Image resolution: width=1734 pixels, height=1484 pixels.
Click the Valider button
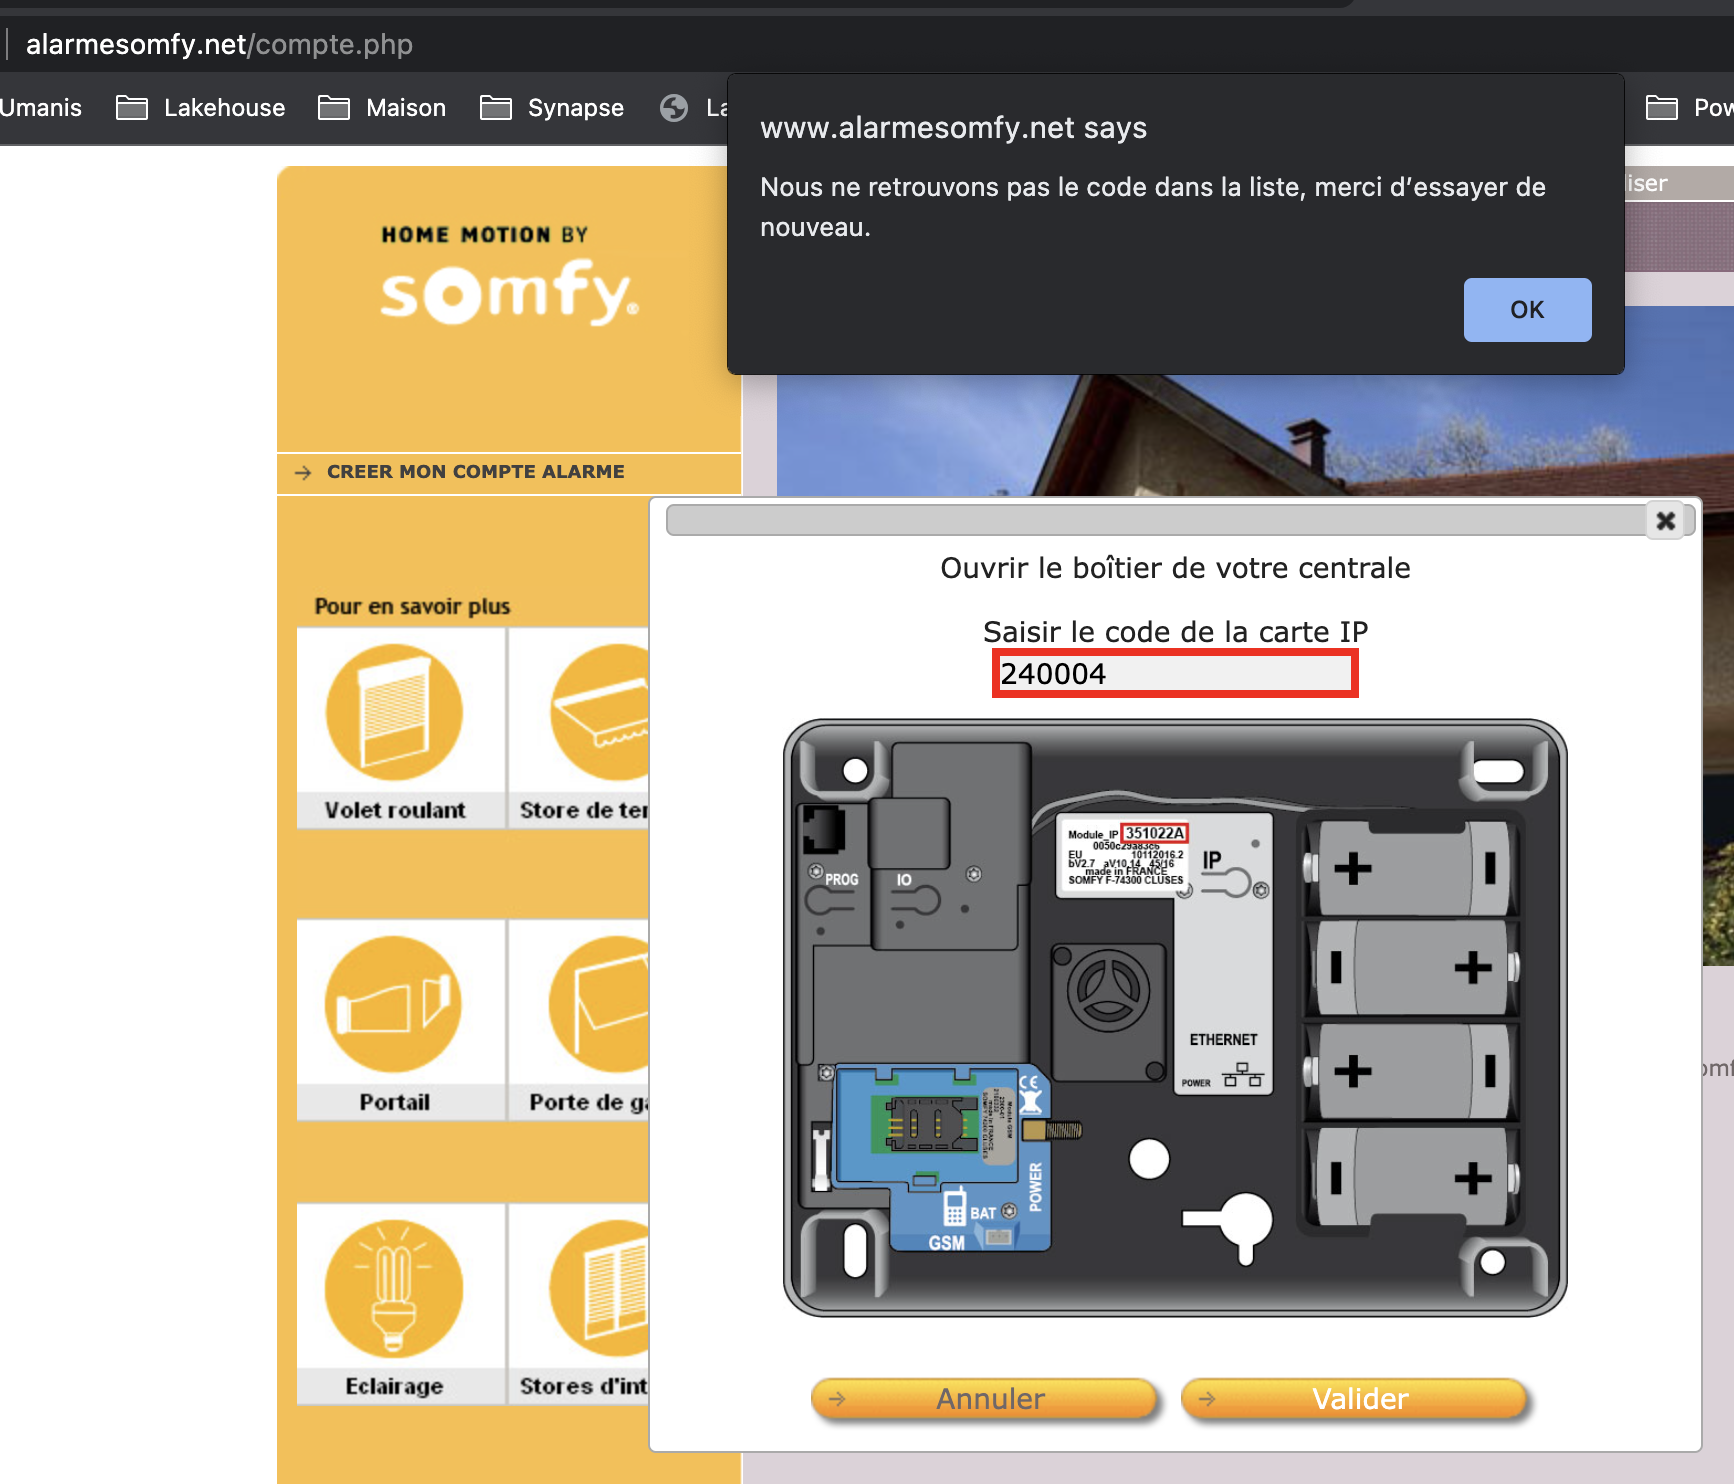(1355, 1398)
